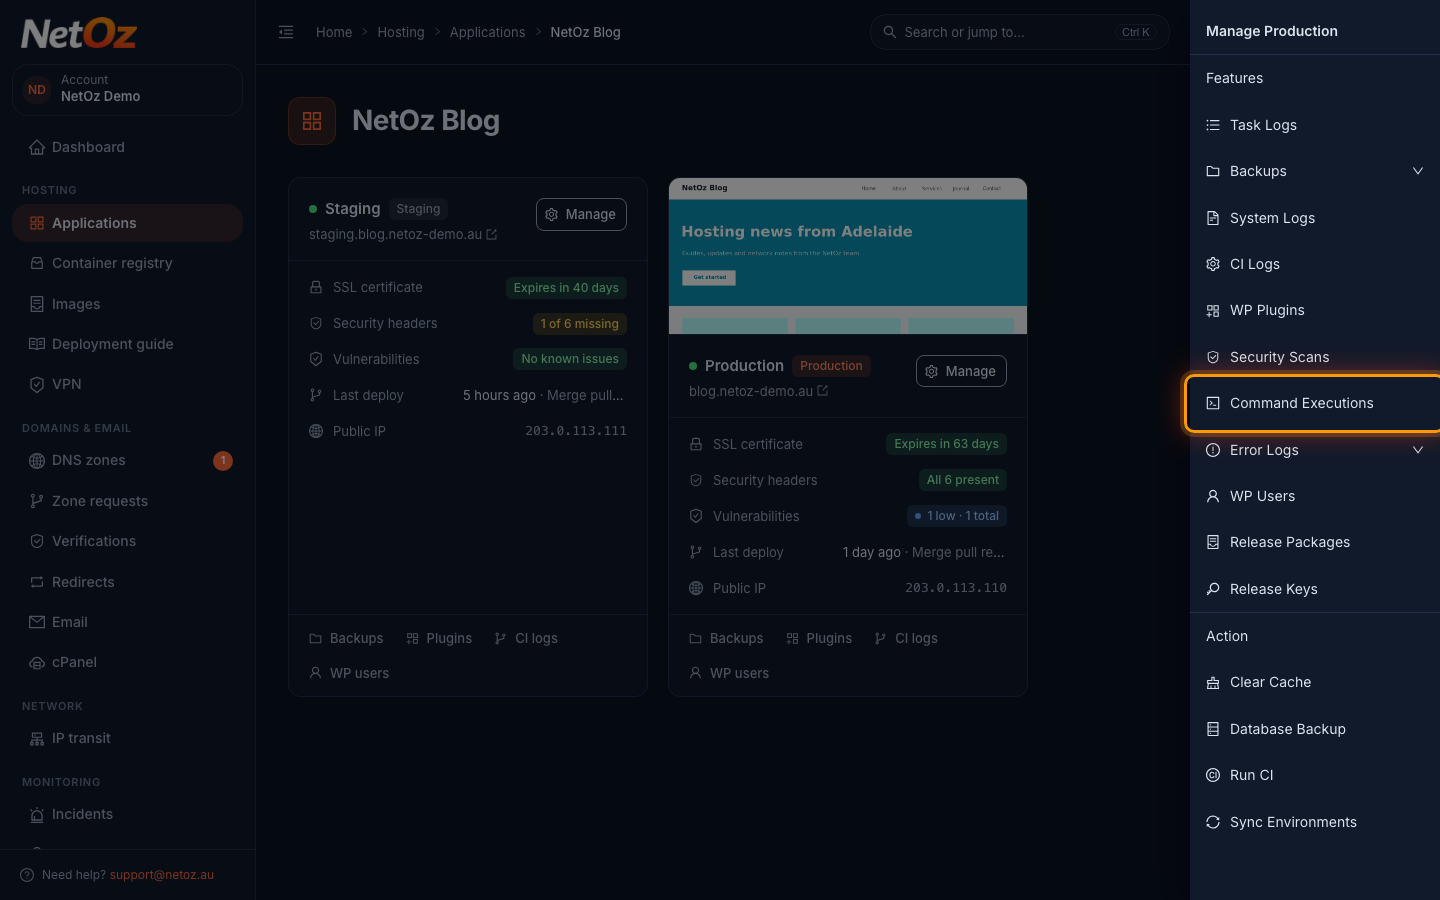Open Zone requests in sidebar

127,501
